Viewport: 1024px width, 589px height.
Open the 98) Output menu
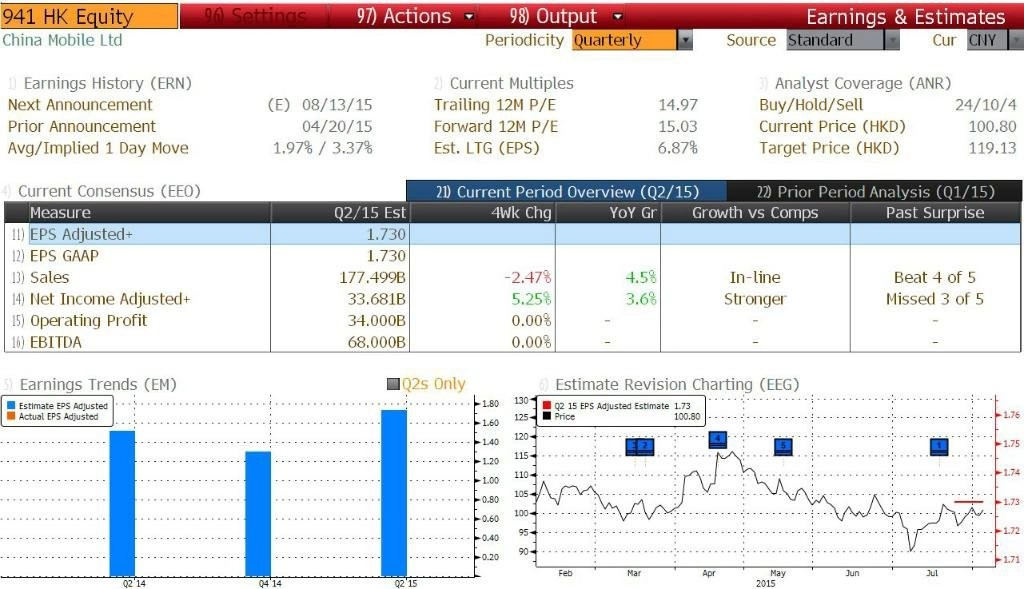[565, 16]
